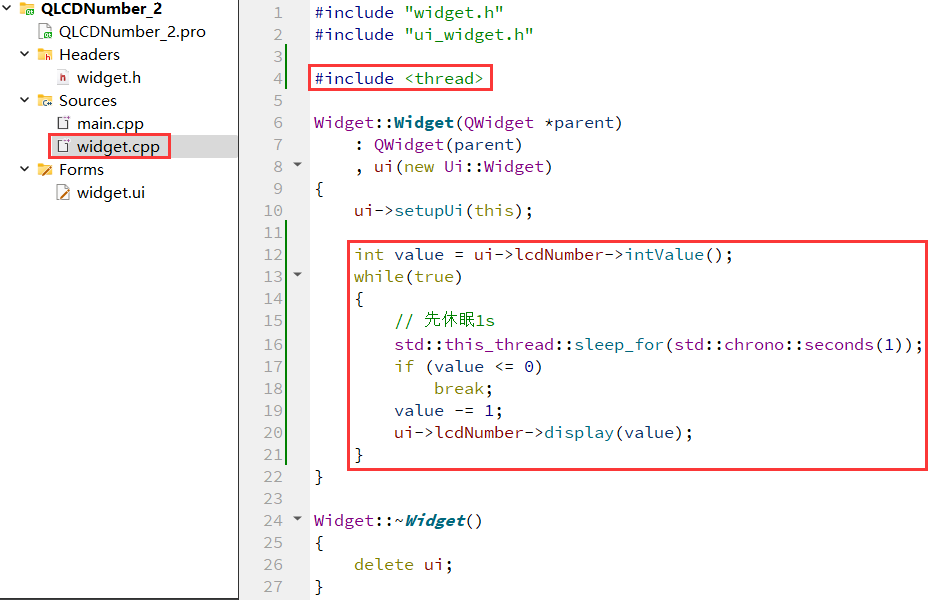Click the '#include "widget.h"' line
The width and height of the screenshot is (931, 600).
(x=408, y=12)
